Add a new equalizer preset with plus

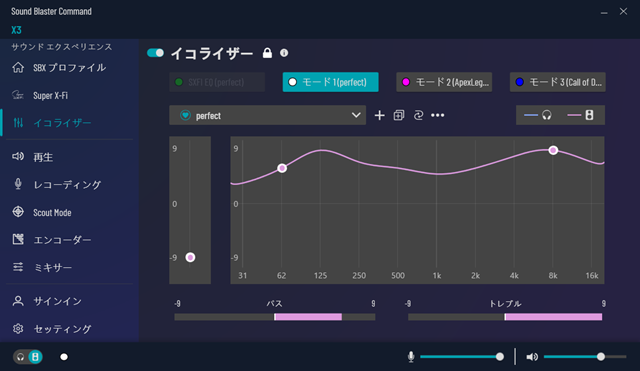click(380, 116)
